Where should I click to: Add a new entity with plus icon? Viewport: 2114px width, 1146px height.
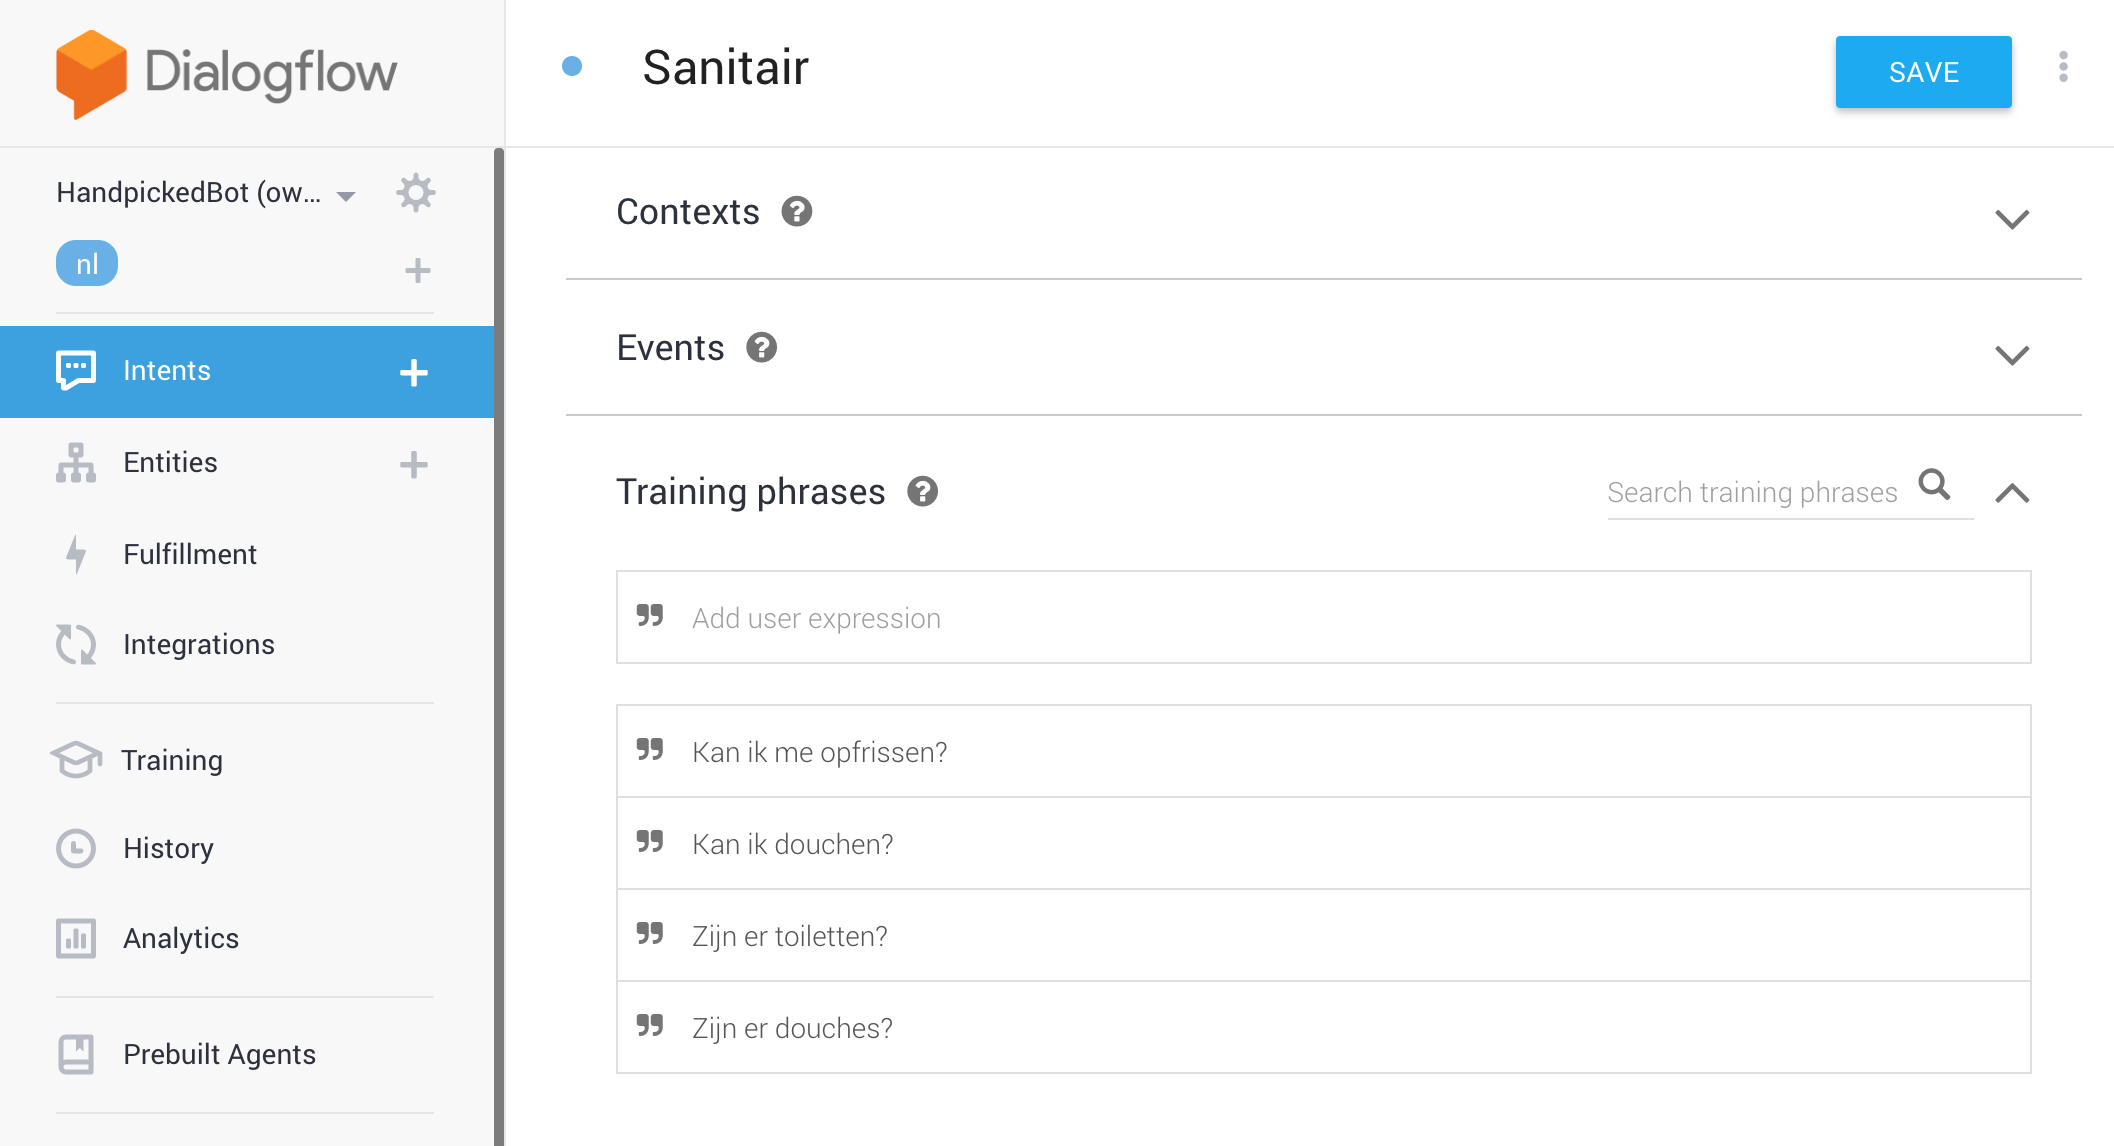point(413,464)
